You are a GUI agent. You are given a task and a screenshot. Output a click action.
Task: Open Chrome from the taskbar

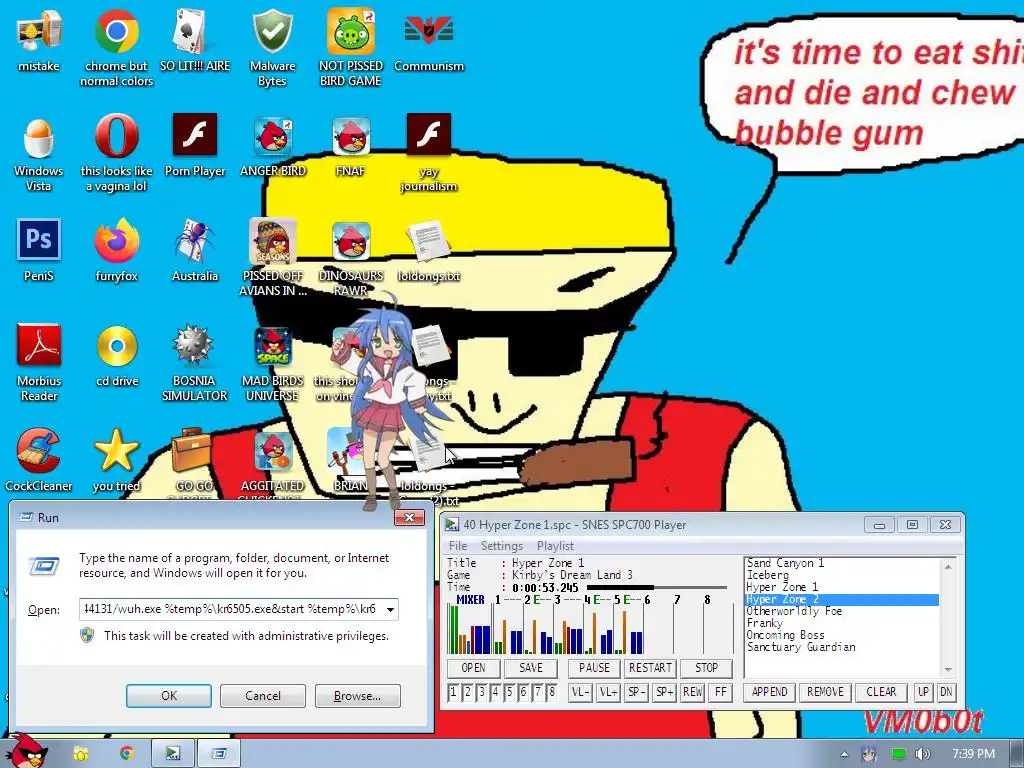coord(126,754)
